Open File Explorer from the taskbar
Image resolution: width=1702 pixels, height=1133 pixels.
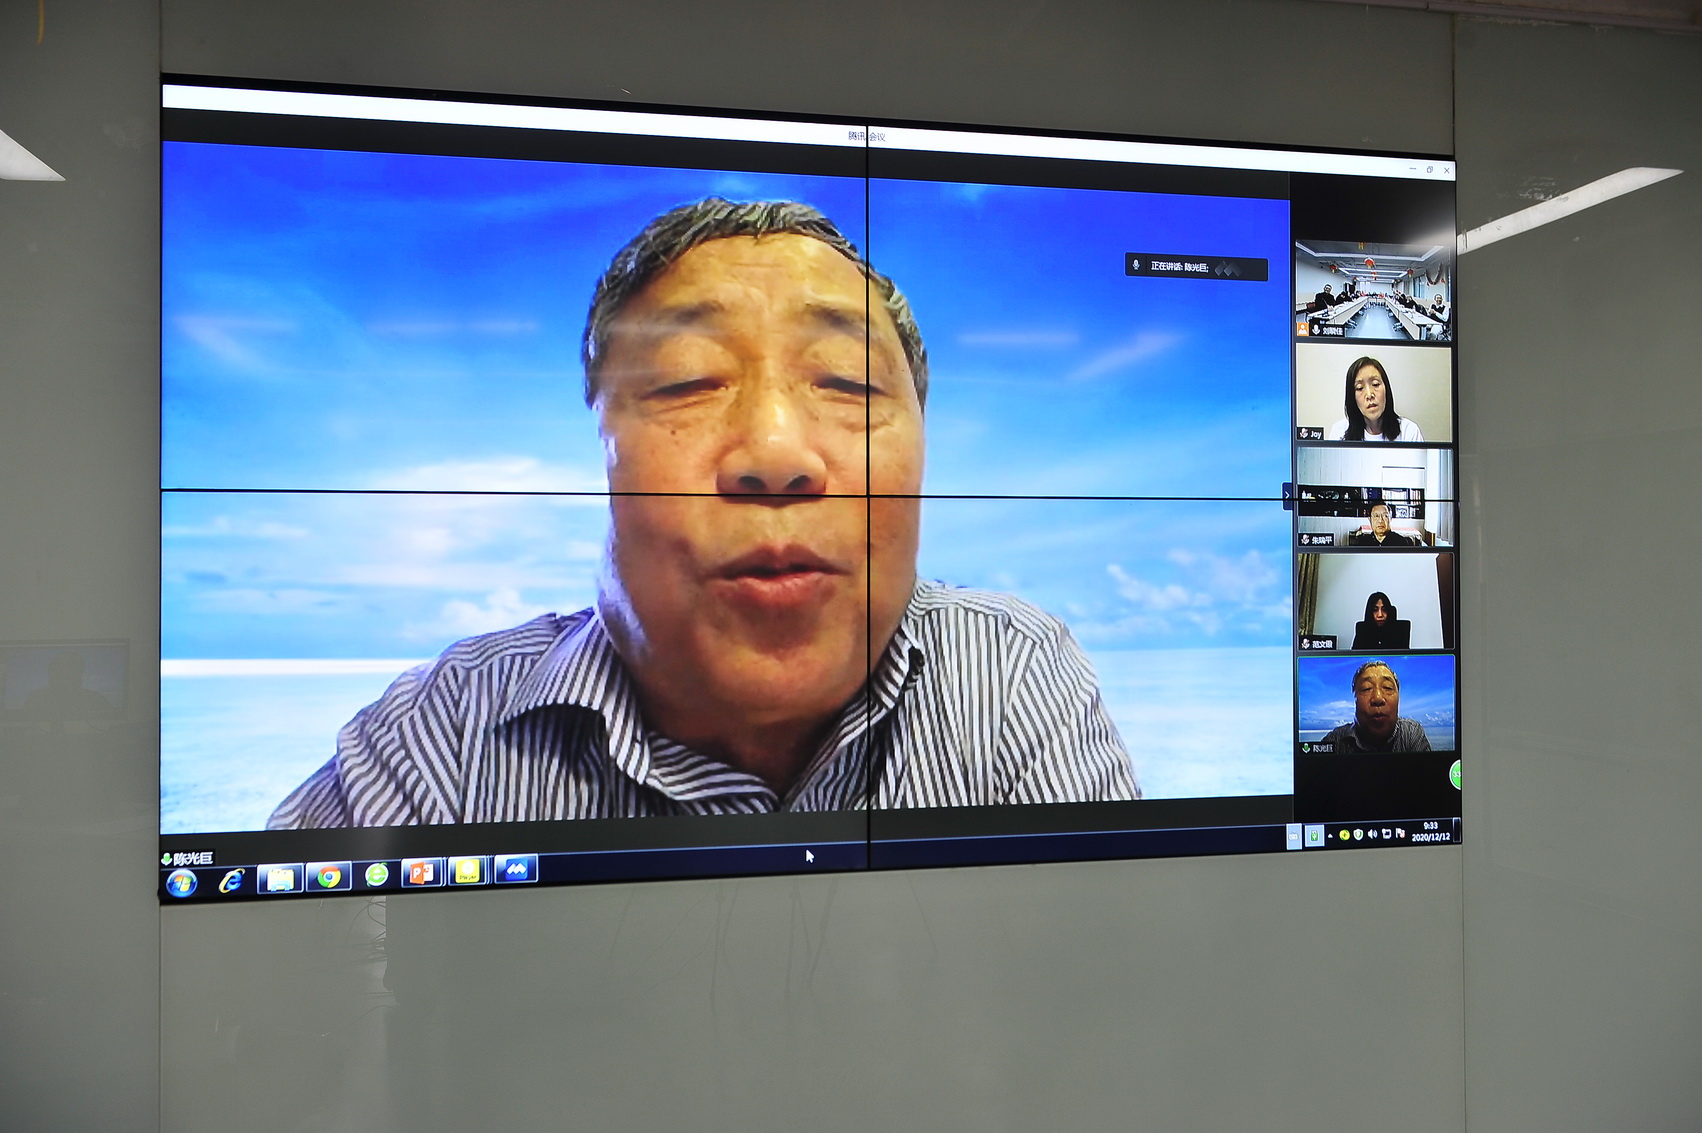[280, 879]
